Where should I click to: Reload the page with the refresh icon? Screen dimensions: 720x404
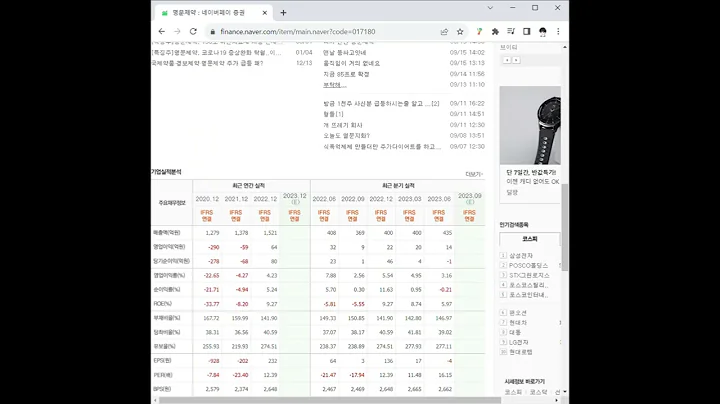pos(193,32)
